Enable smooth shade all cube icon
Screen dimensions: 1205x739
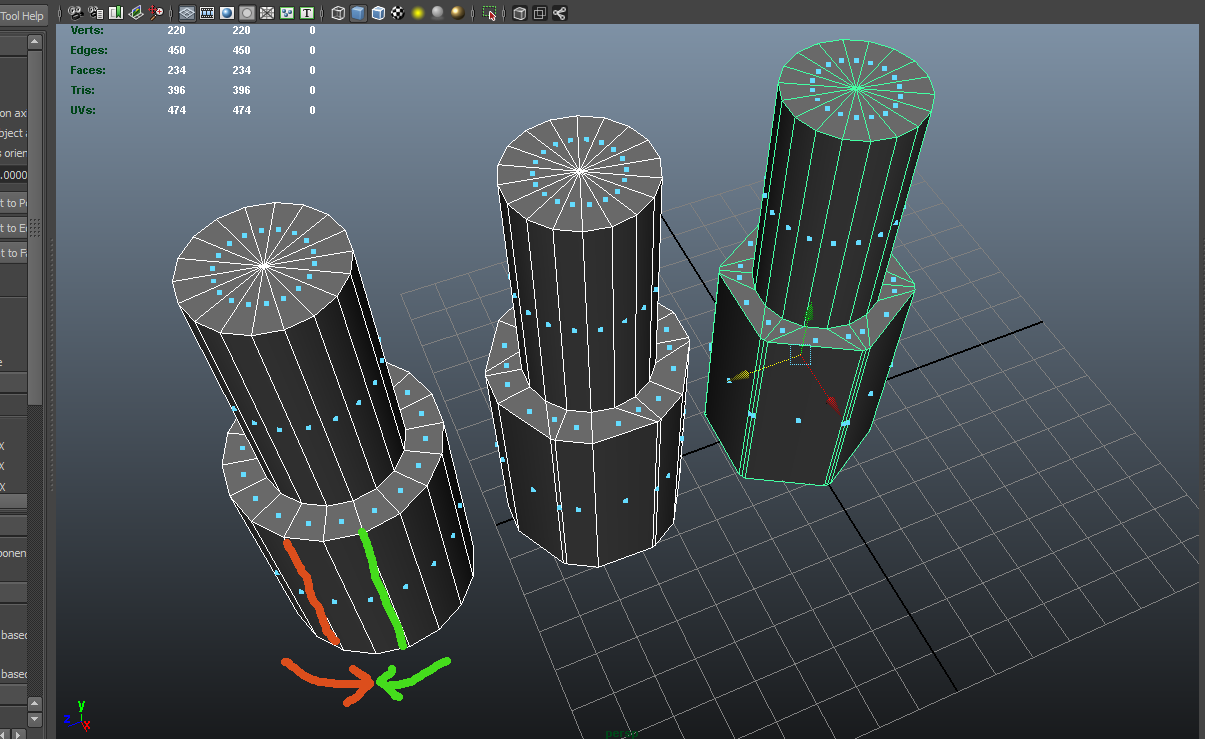coord(358,14)
